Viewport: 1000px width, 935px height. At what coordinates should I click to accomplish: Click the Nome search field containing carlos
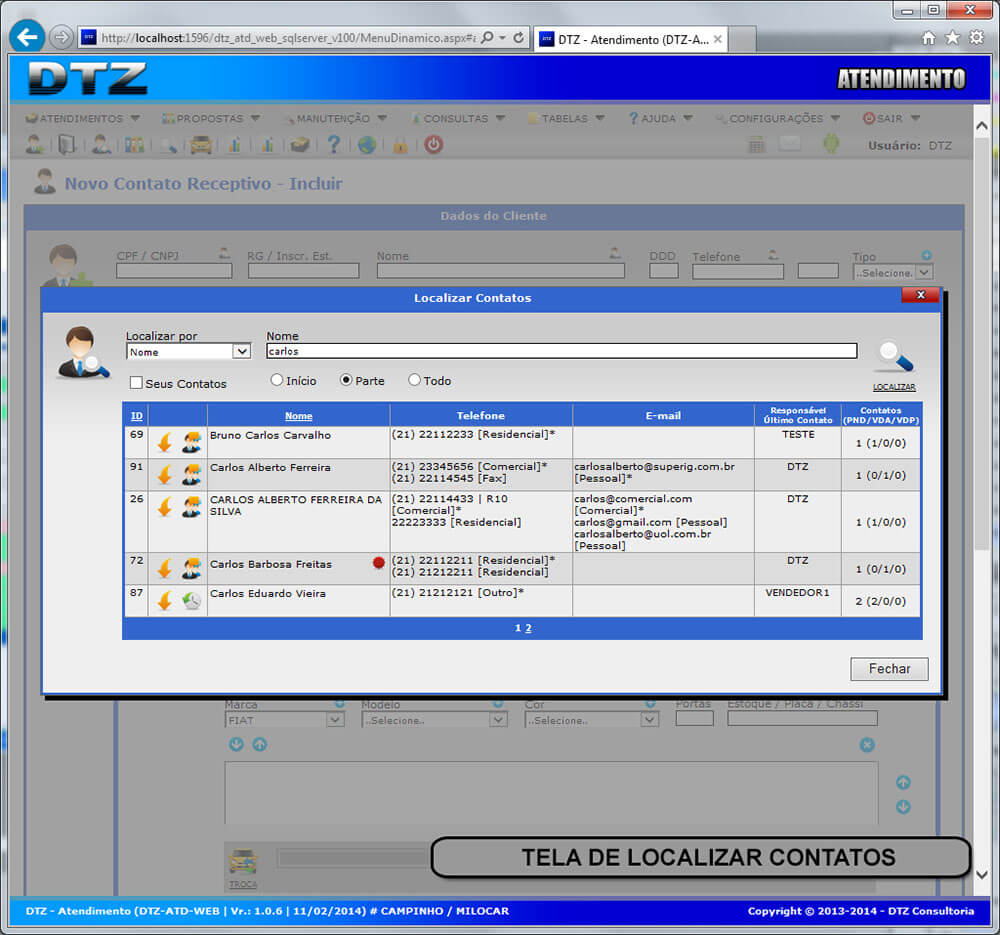560,351
